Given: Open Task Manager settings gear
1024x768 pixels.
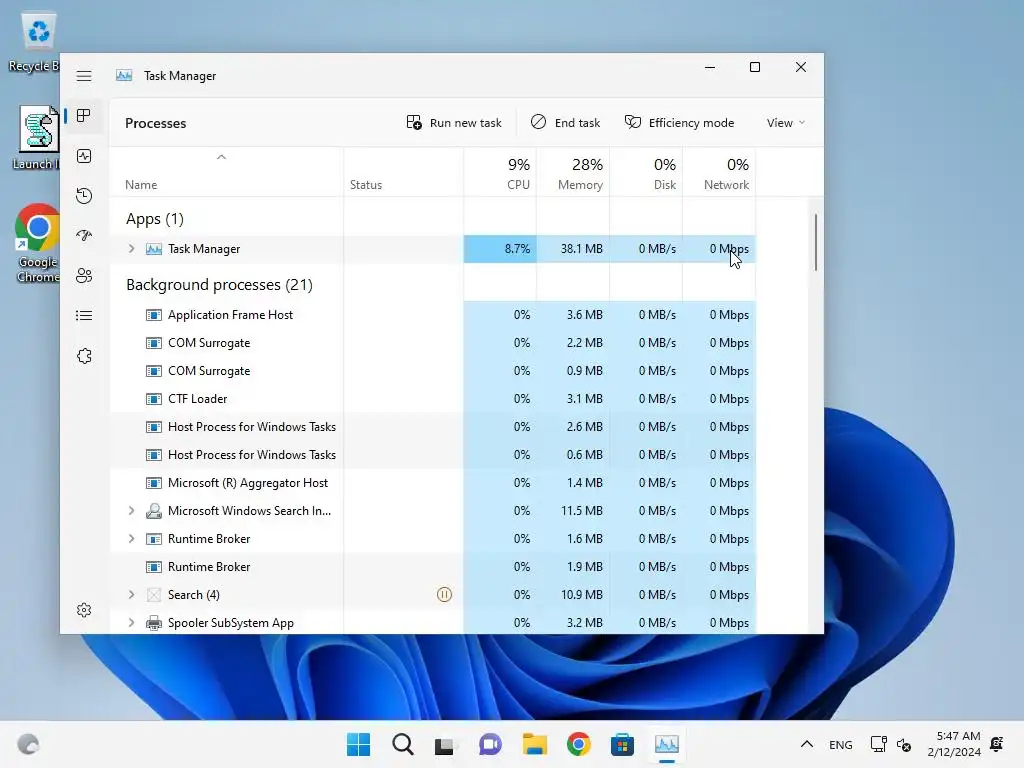Looking at the screenshot, I should click(x=84, y=610).
